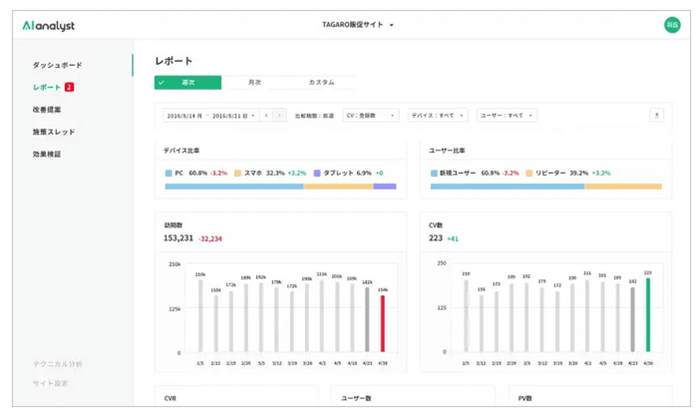The height and width of the screenshot is (418, 700).
Task: Click the 211k bar at 4/2 in visits chart
Action: tap(322, 316)
